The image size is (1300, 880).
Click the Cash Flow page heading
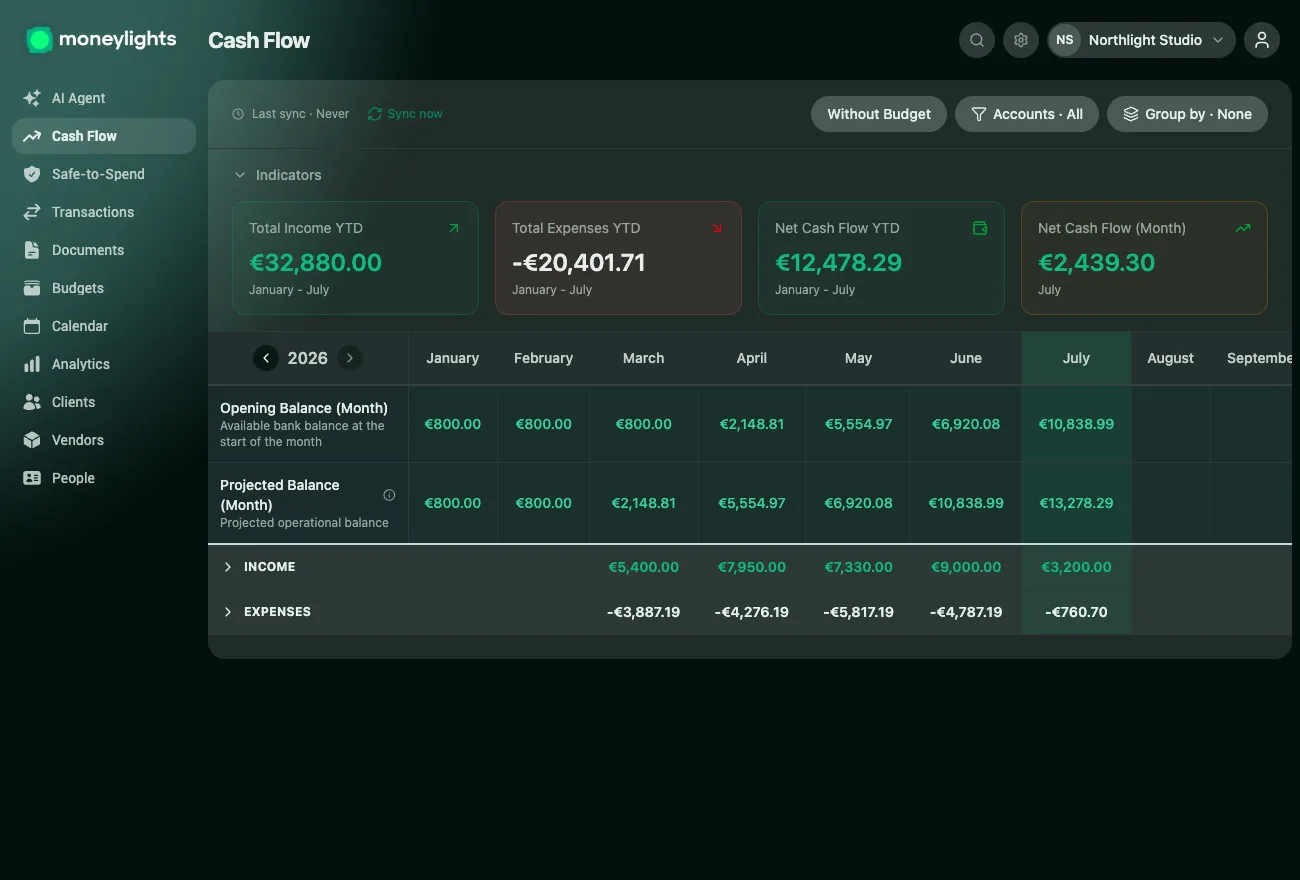259,41
